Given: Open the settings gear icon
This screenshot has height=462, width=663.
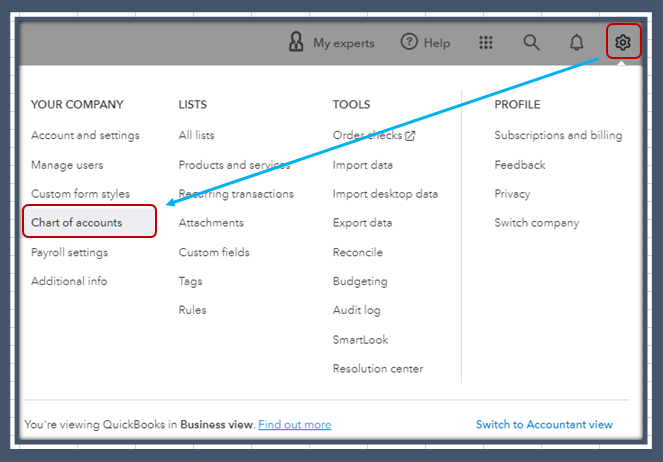Looking at the screenshot, I should coord(623,42).
